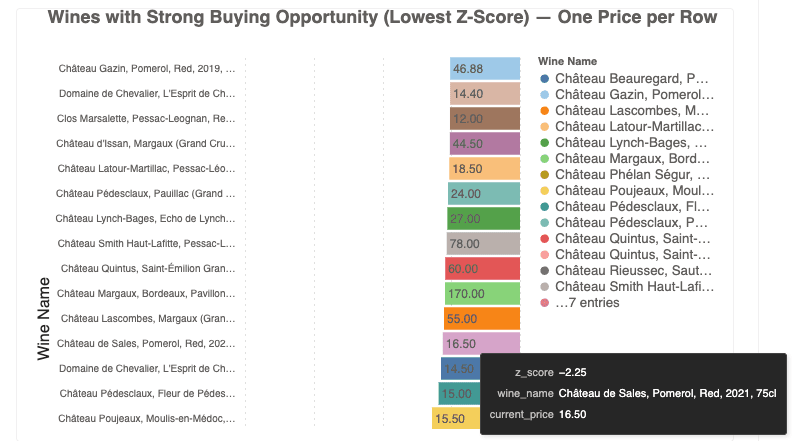Click the Château Rieussec legend dot

[x=544, y=271]
